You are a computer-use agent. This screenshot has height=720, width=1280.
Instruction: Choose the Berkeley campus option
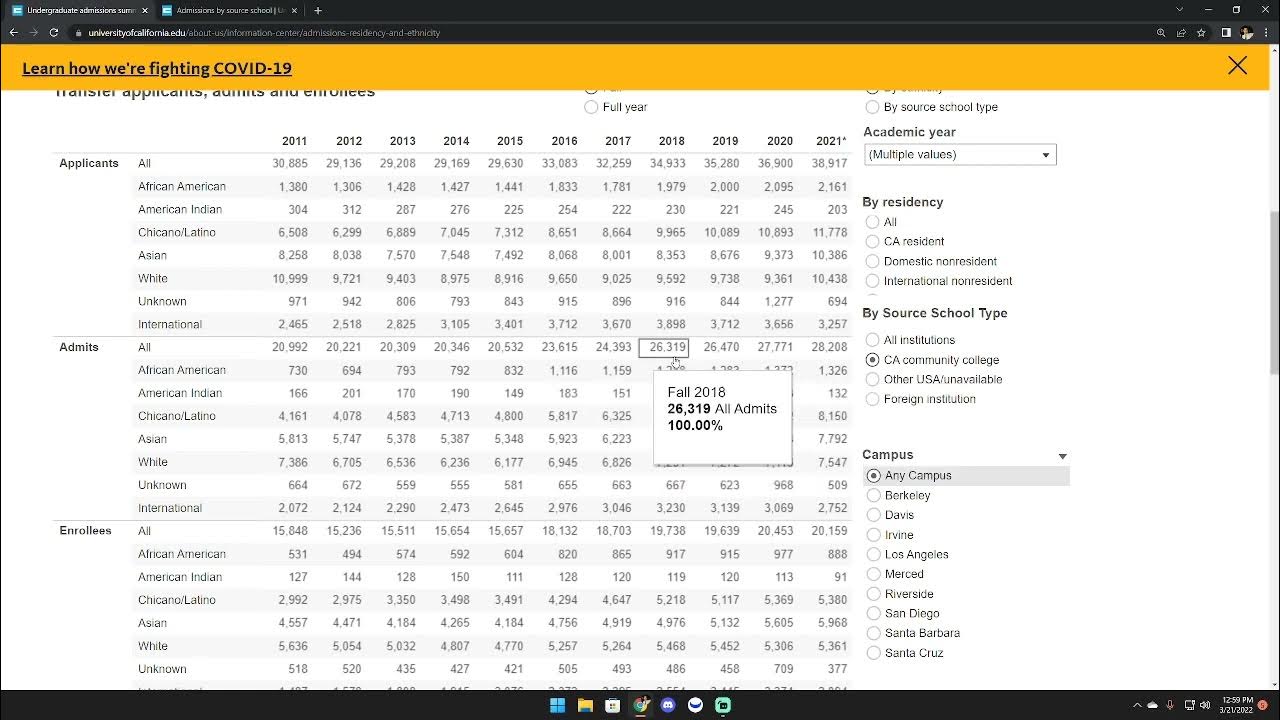(x=874, y=495)
